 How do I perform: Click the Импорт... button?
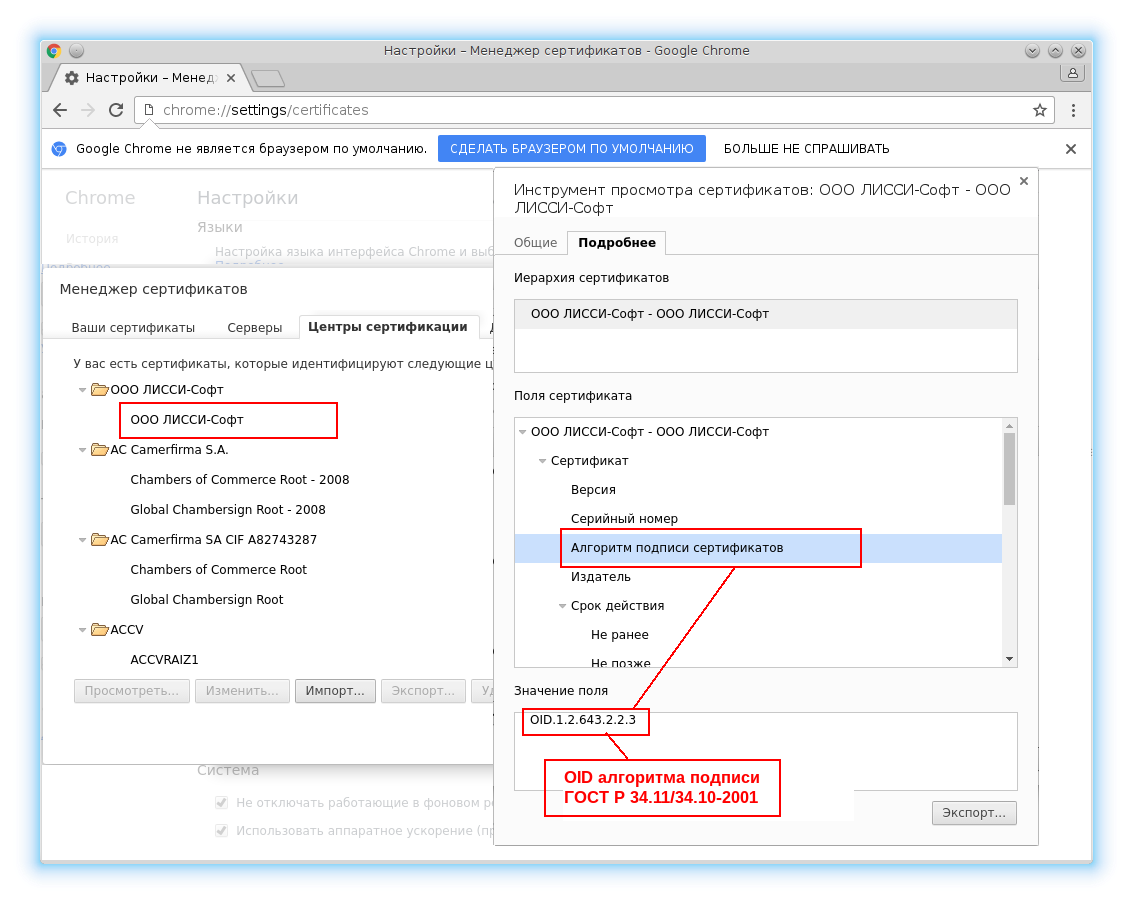[x=335, y=691]
